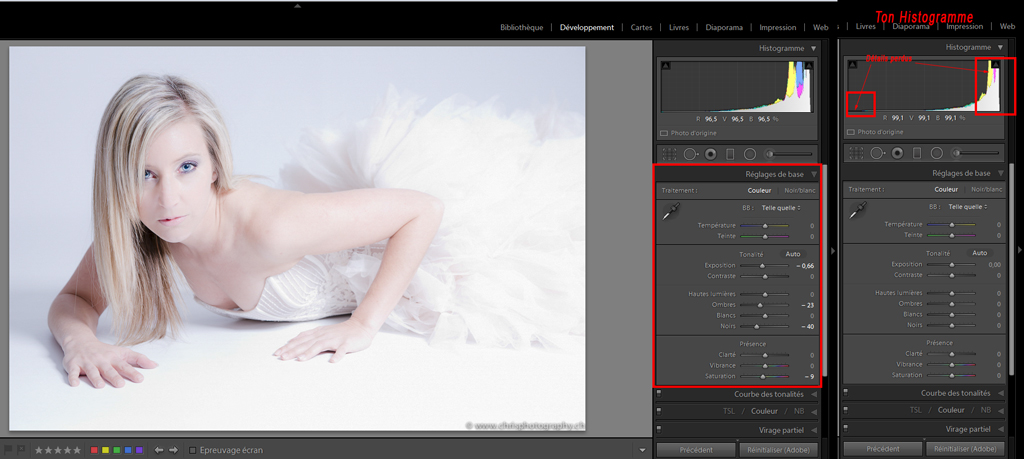Enable the Epreuvage écran checkbox

[x=193, y=450]
